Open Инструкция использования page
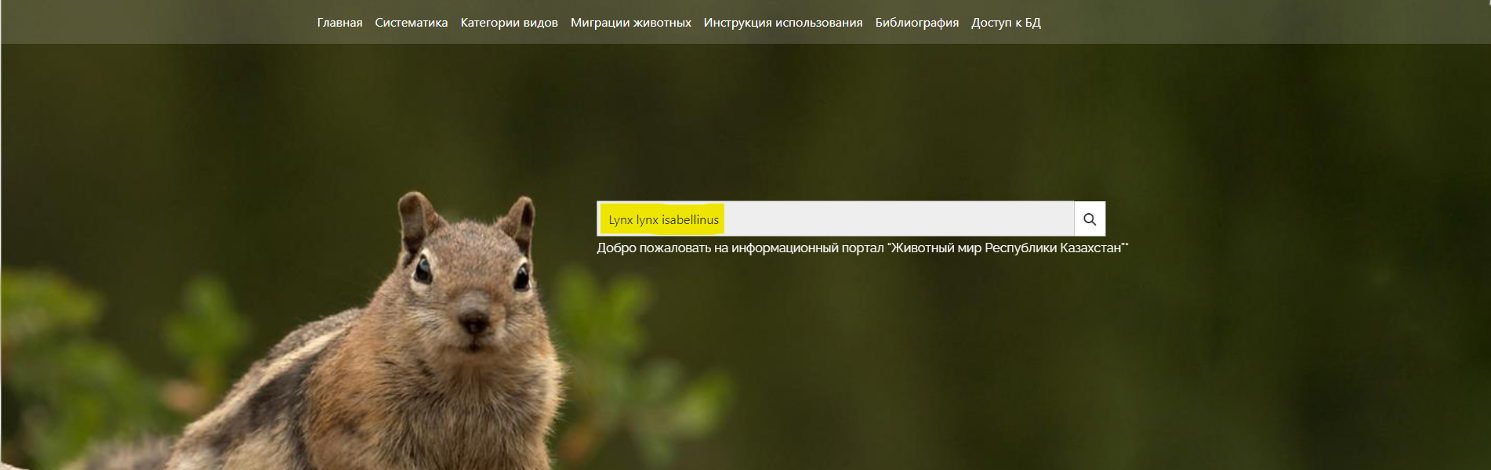 pyautogui.click(x=782, y=22)
